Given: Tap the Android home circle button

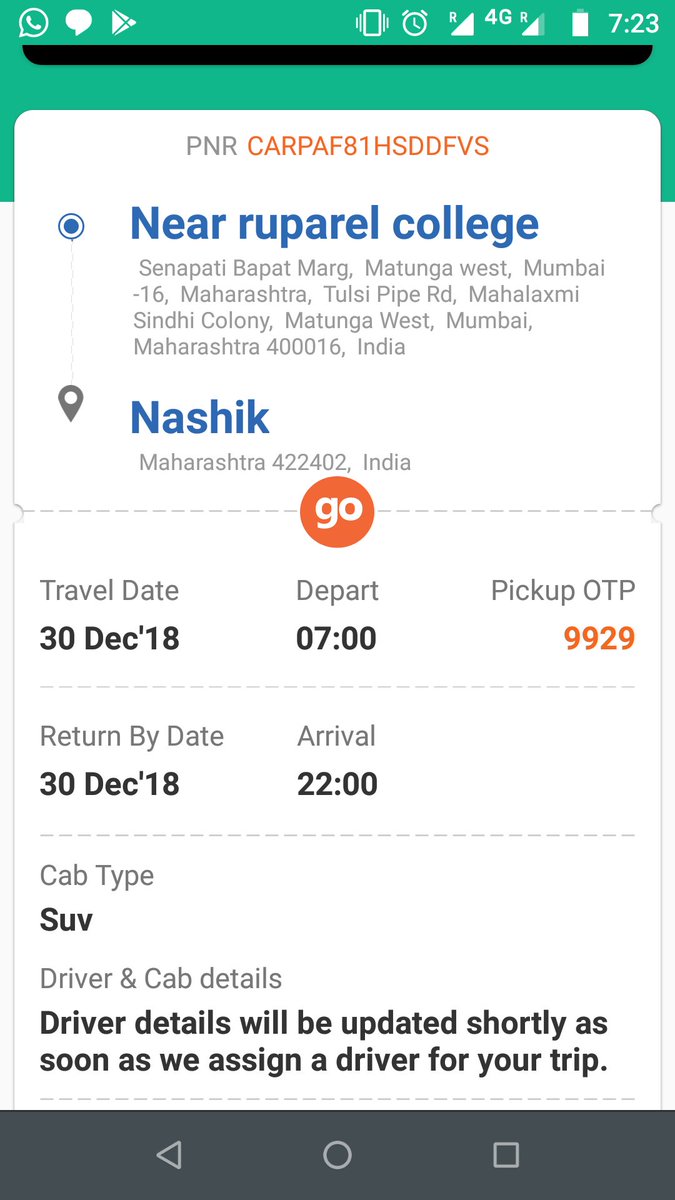Looking at the screenshot, I should [337, 1155].
